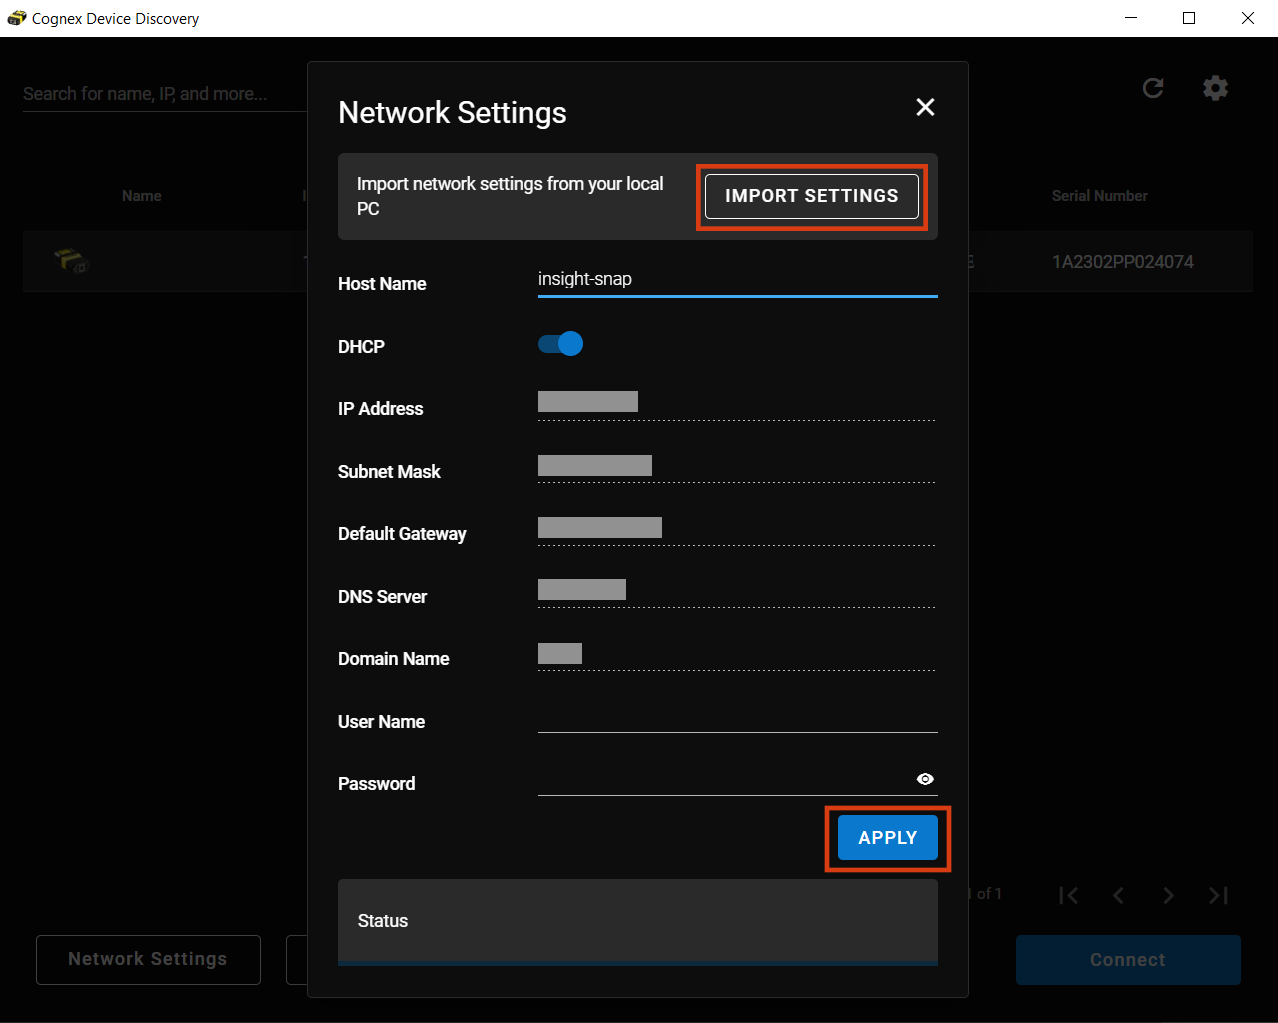This screenshot has width=1278, height=1023.
Task: Click the Network Settings button at bottom
Action: click(148, 959)
